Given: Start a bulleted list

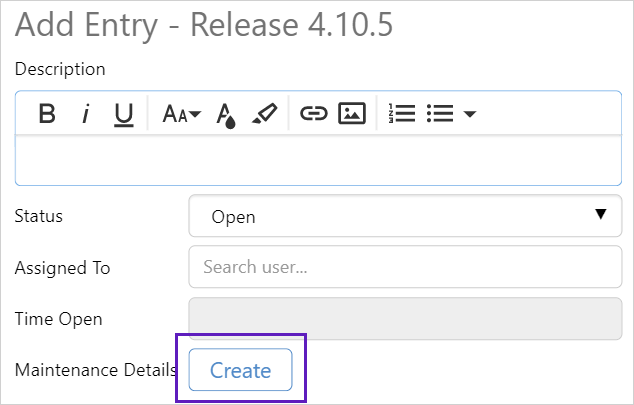Looking at the screenshot, I should click(x=440, y=114).
